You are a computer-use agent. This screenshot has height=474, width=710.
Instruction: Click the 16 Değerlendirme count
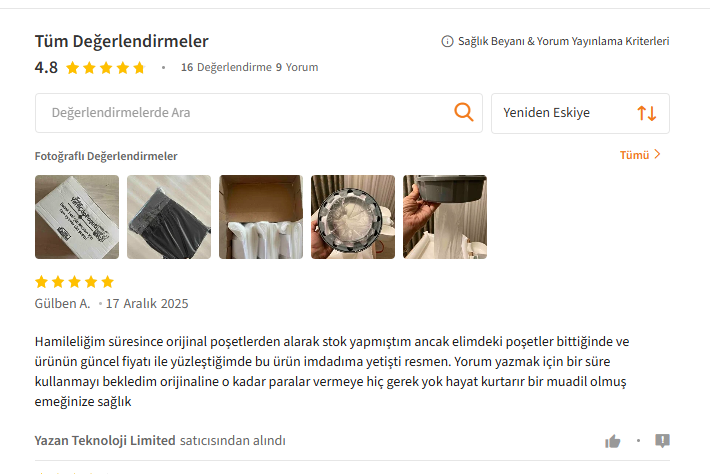226,67
